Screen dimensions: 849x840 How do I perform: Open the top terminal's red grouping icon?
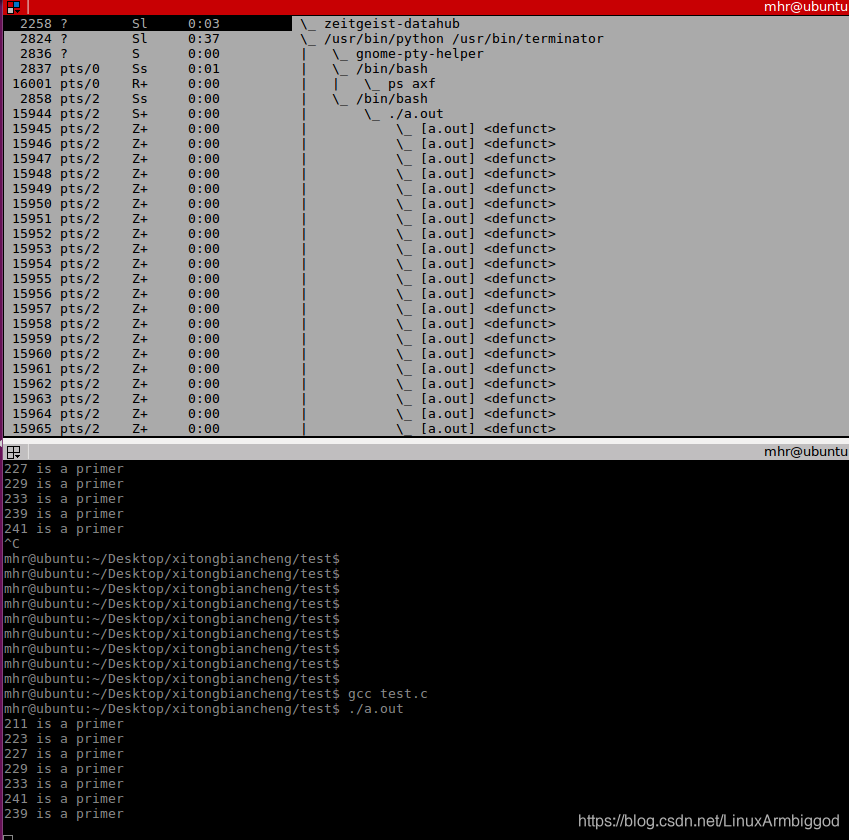coord(13,7)
